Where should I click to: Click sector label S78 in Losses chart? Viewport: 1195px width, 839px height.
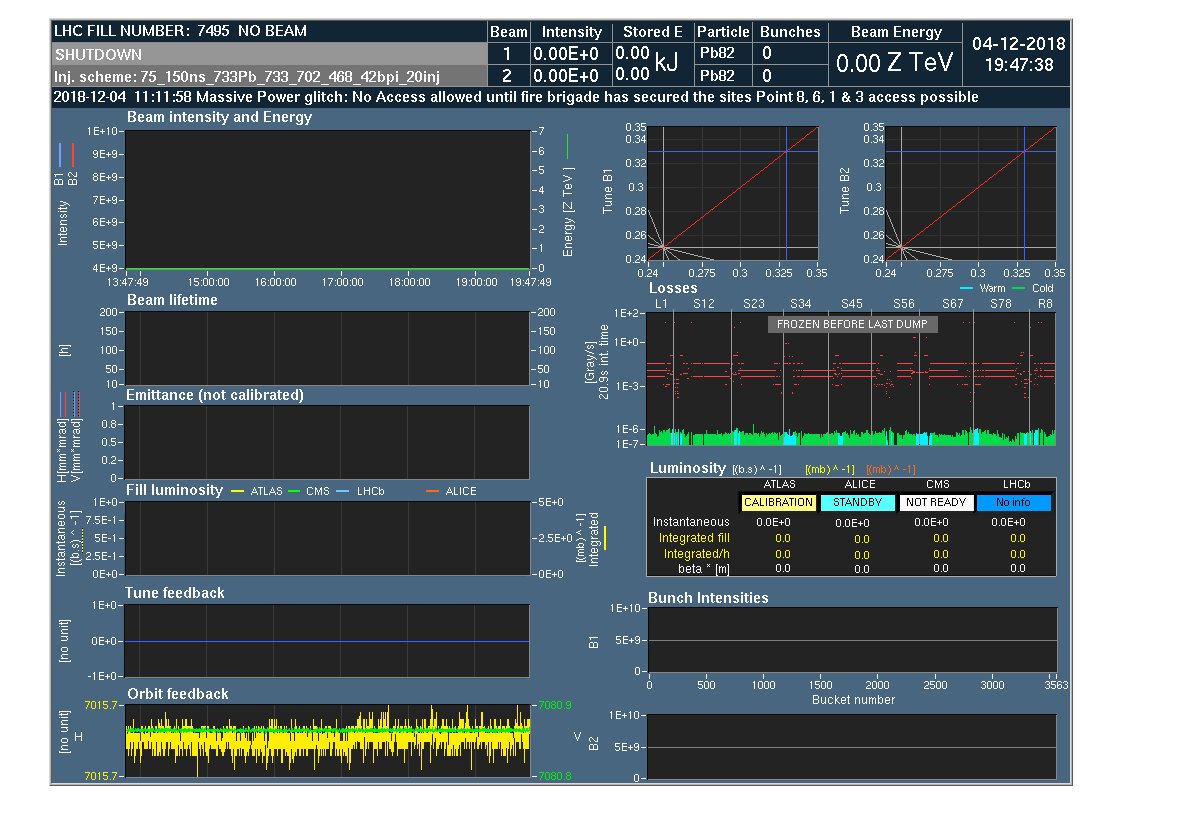tap(1001, 303)
